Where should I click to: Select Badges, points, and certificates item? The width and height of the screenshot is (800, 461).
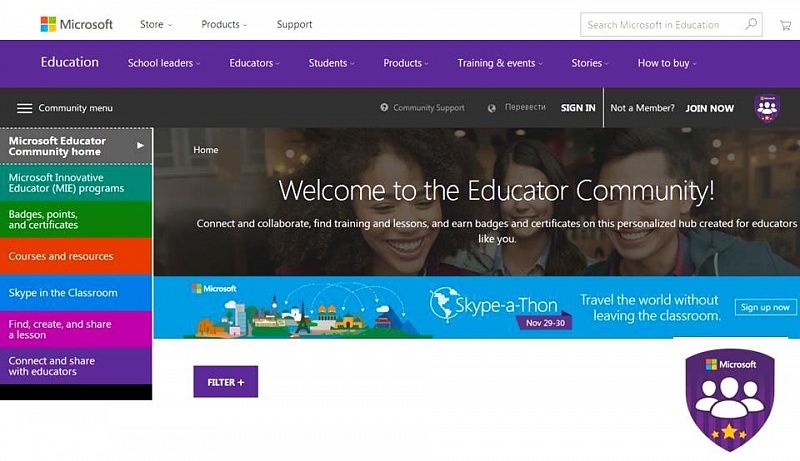76,219
